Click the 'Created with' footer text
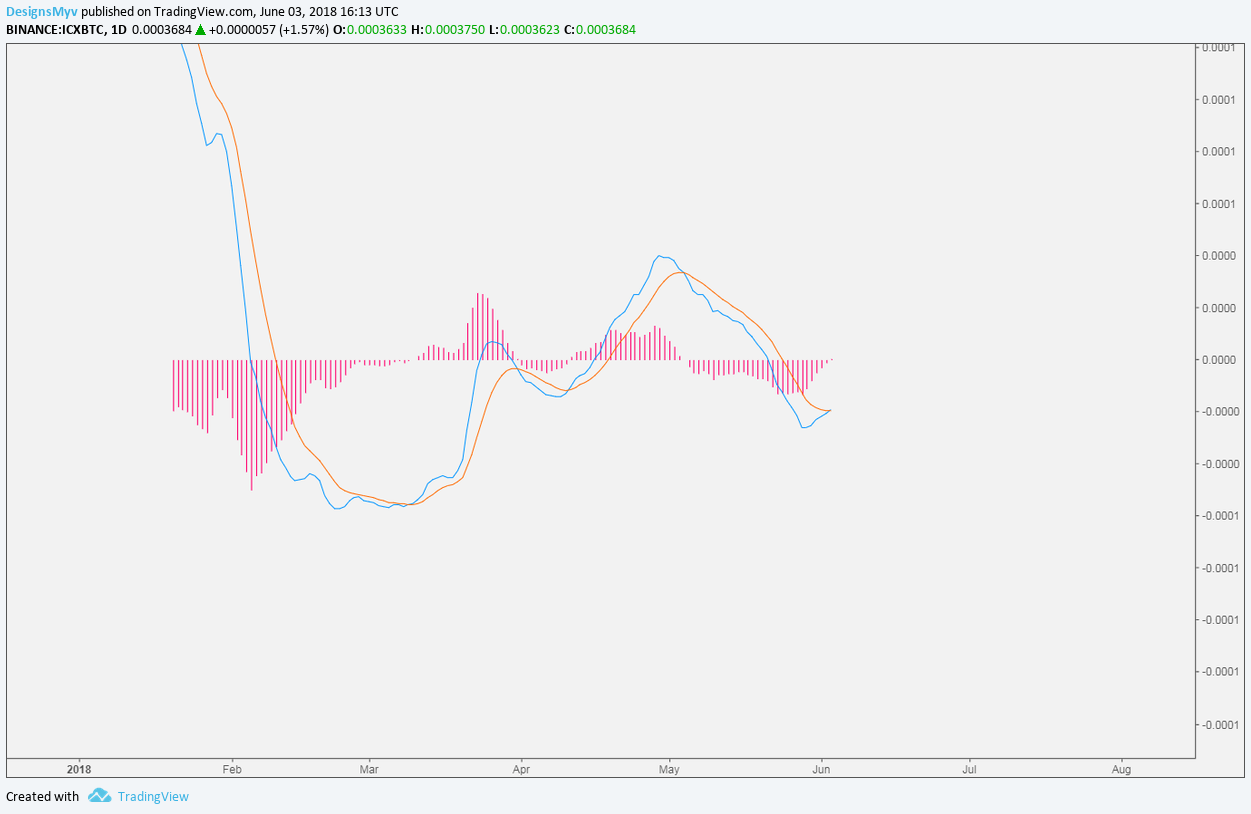Viewport: 1251px width, 814px height. (x=42, y=797)
